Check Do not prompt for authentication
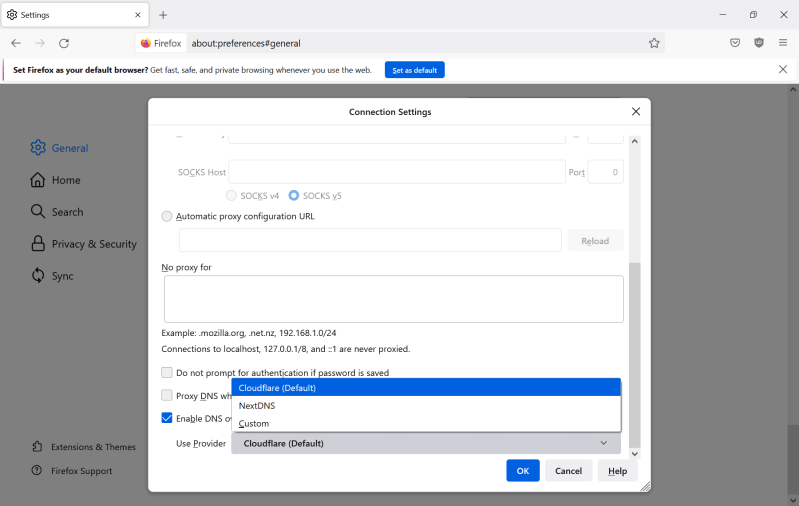Image resolution: width=799 pixels, height=506 pixels. (x=167, y=372)
